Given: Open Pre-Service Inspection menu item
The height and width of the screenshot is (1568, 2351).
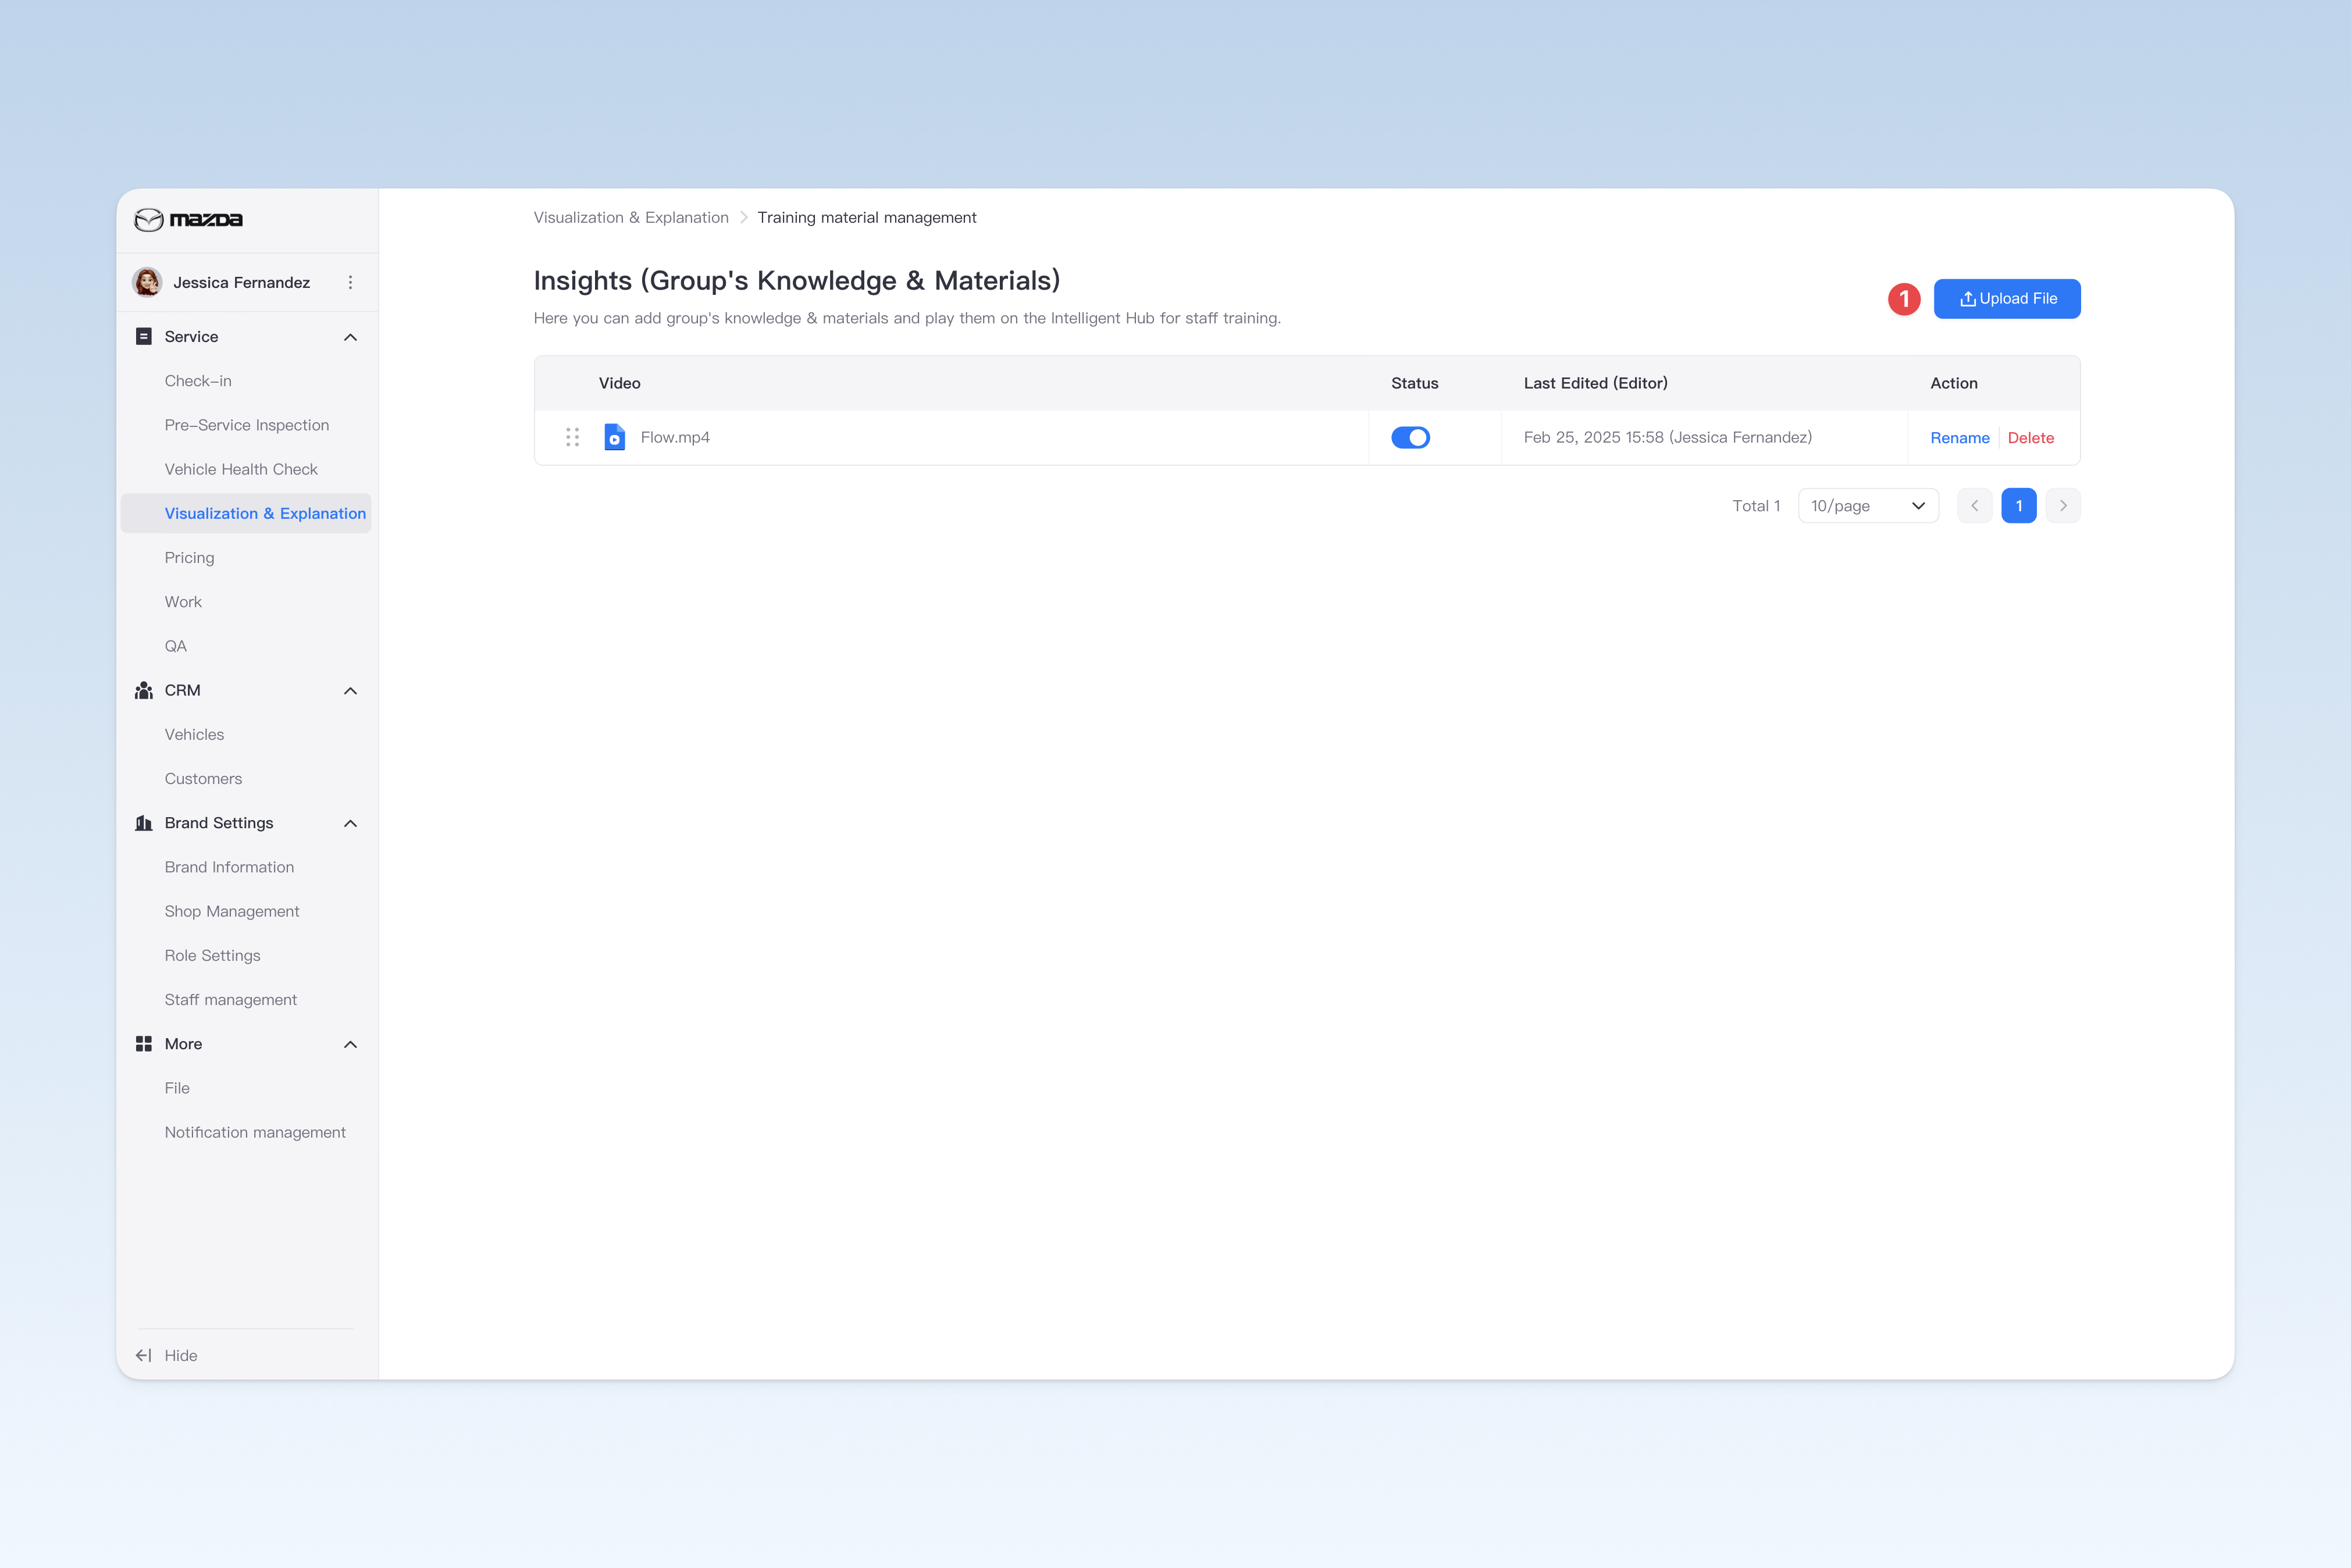Looking at the screenshot, I should coord(247,425).
